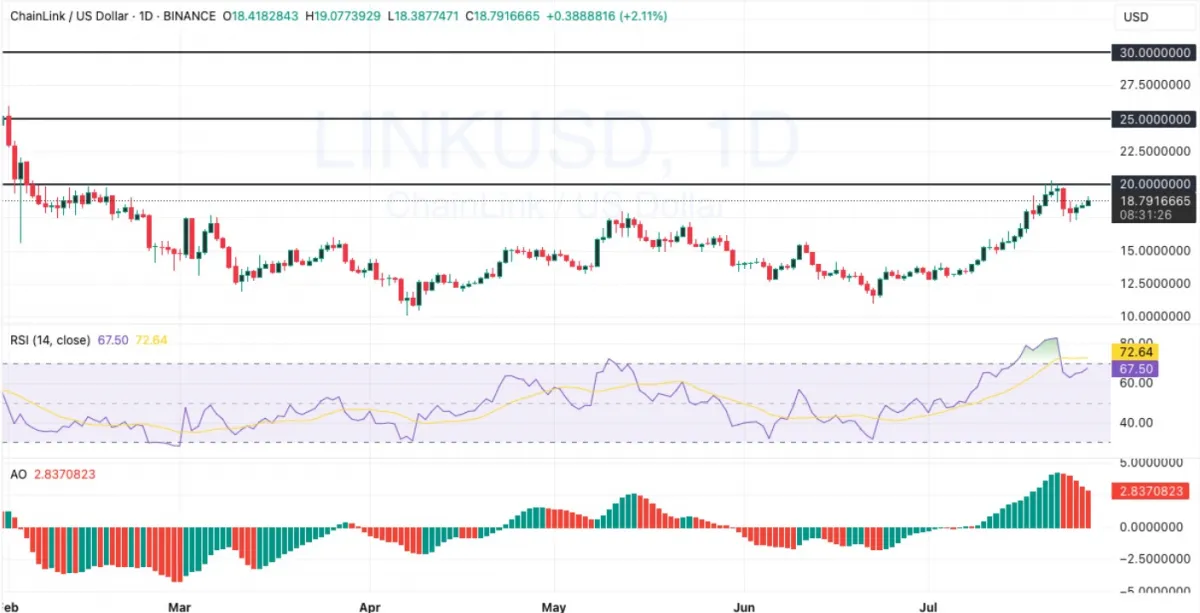Click the 27.5000000 price axis tick
The image size is (1200, 613).
coord(1156,85)
